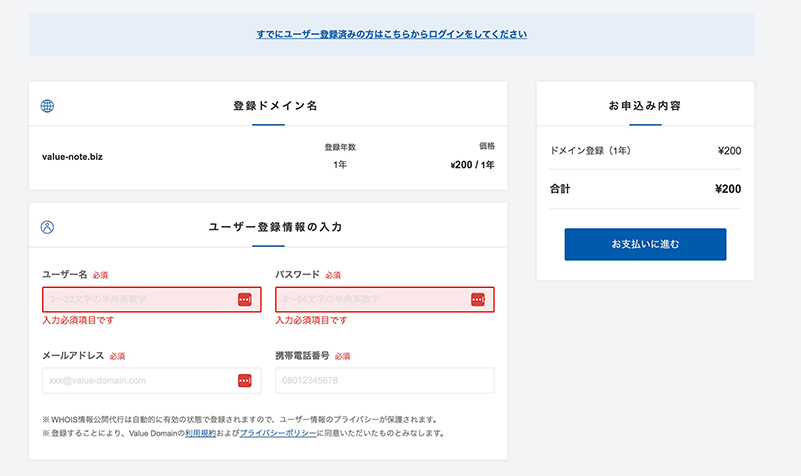Click the WHOIS情報公開代行 notice text

click(240, 420)
